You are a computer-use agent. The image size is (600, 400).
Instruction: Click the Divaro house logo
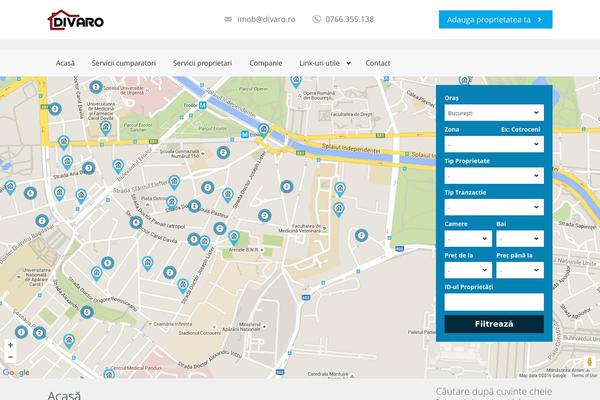[76, 20]
